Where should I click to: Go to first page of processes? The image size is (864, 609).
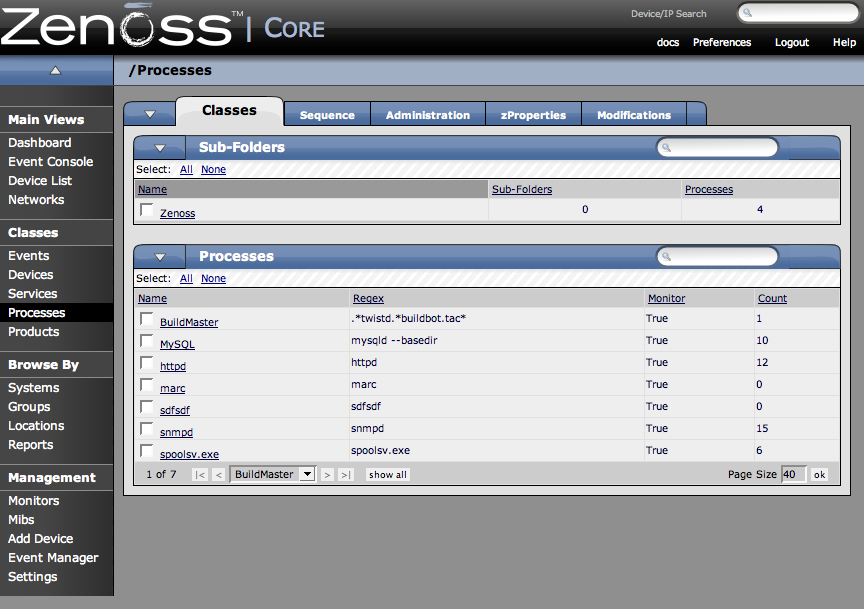tap(200, 475)
